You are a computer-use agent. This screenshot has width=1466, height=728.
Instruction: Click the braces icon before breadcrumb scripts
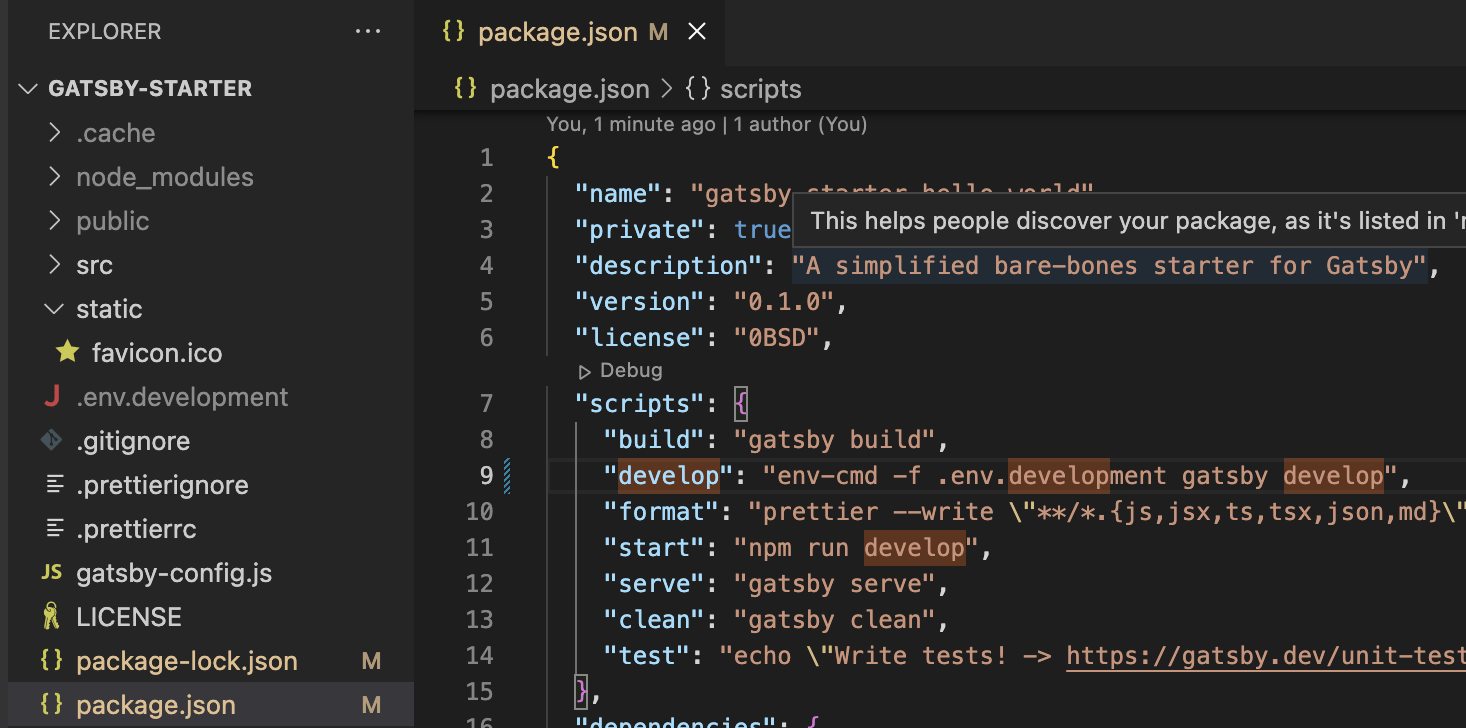tap(698, 88)
